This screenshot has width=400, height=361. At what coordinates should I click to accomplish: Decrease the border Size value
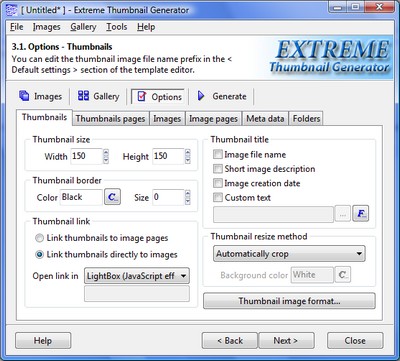tap(188, 201)
